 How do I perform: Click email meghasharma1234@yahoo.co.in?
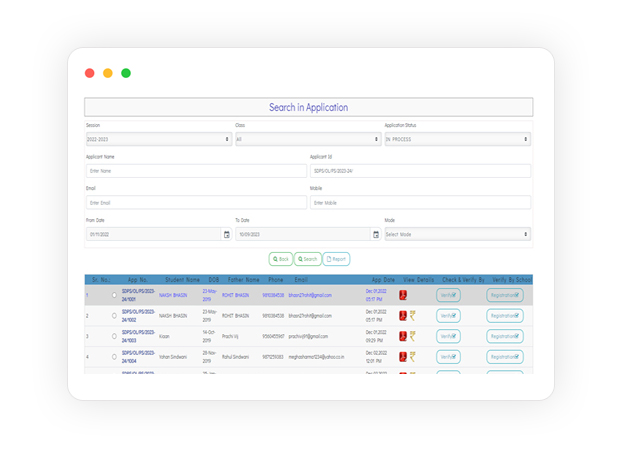pyautogui.click(x=316, y=357)
